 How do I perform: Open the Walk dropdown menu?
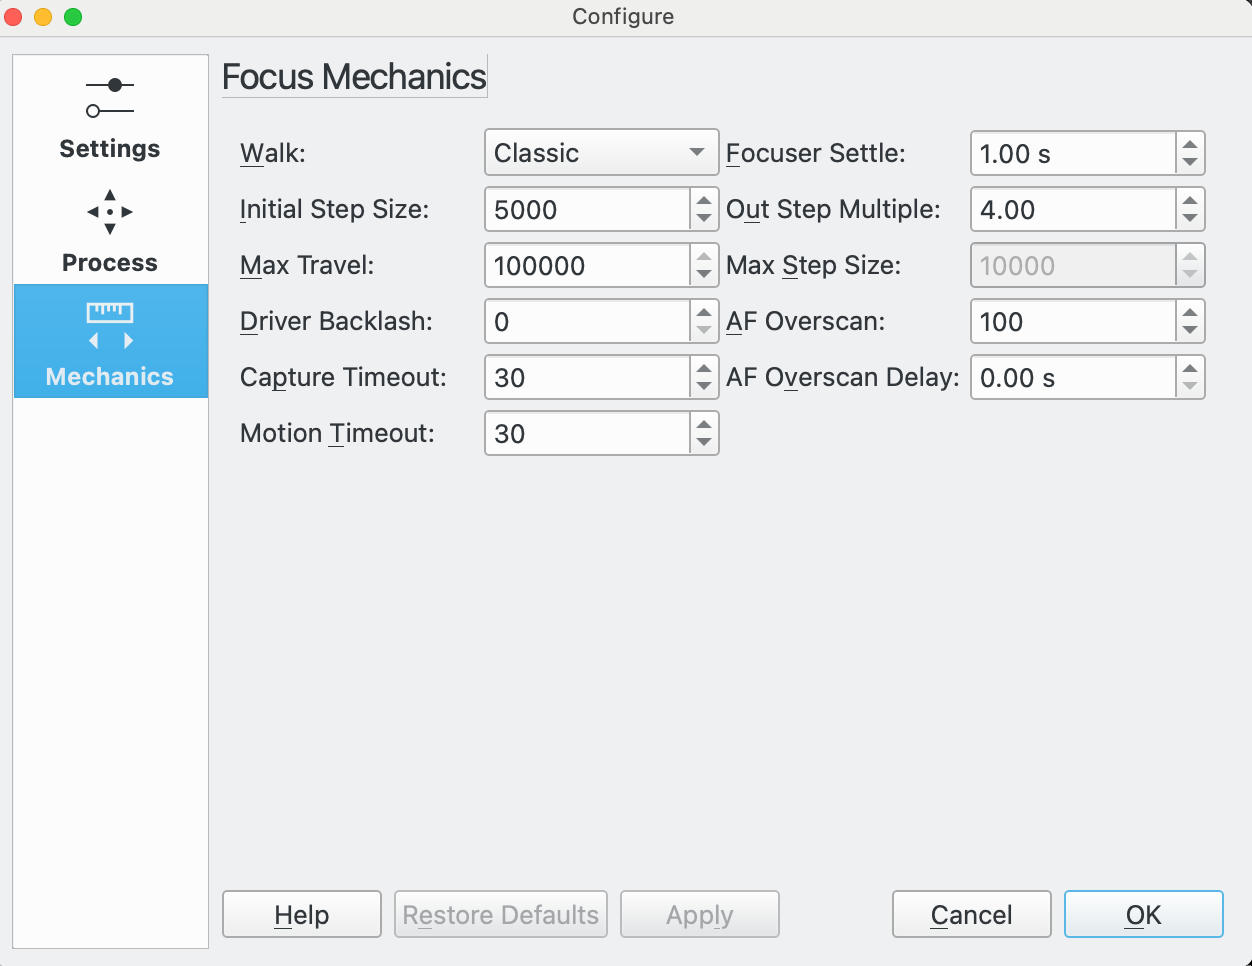tap(601, 152)
